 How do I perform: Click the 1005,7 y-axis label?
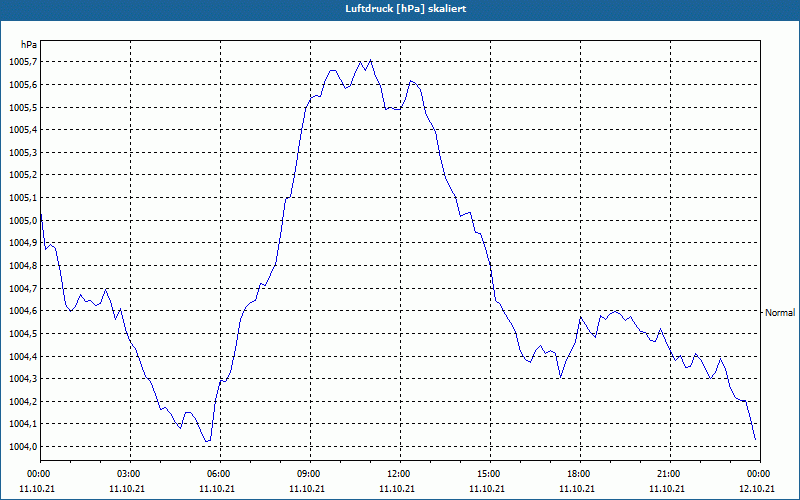tap(23, 62)
